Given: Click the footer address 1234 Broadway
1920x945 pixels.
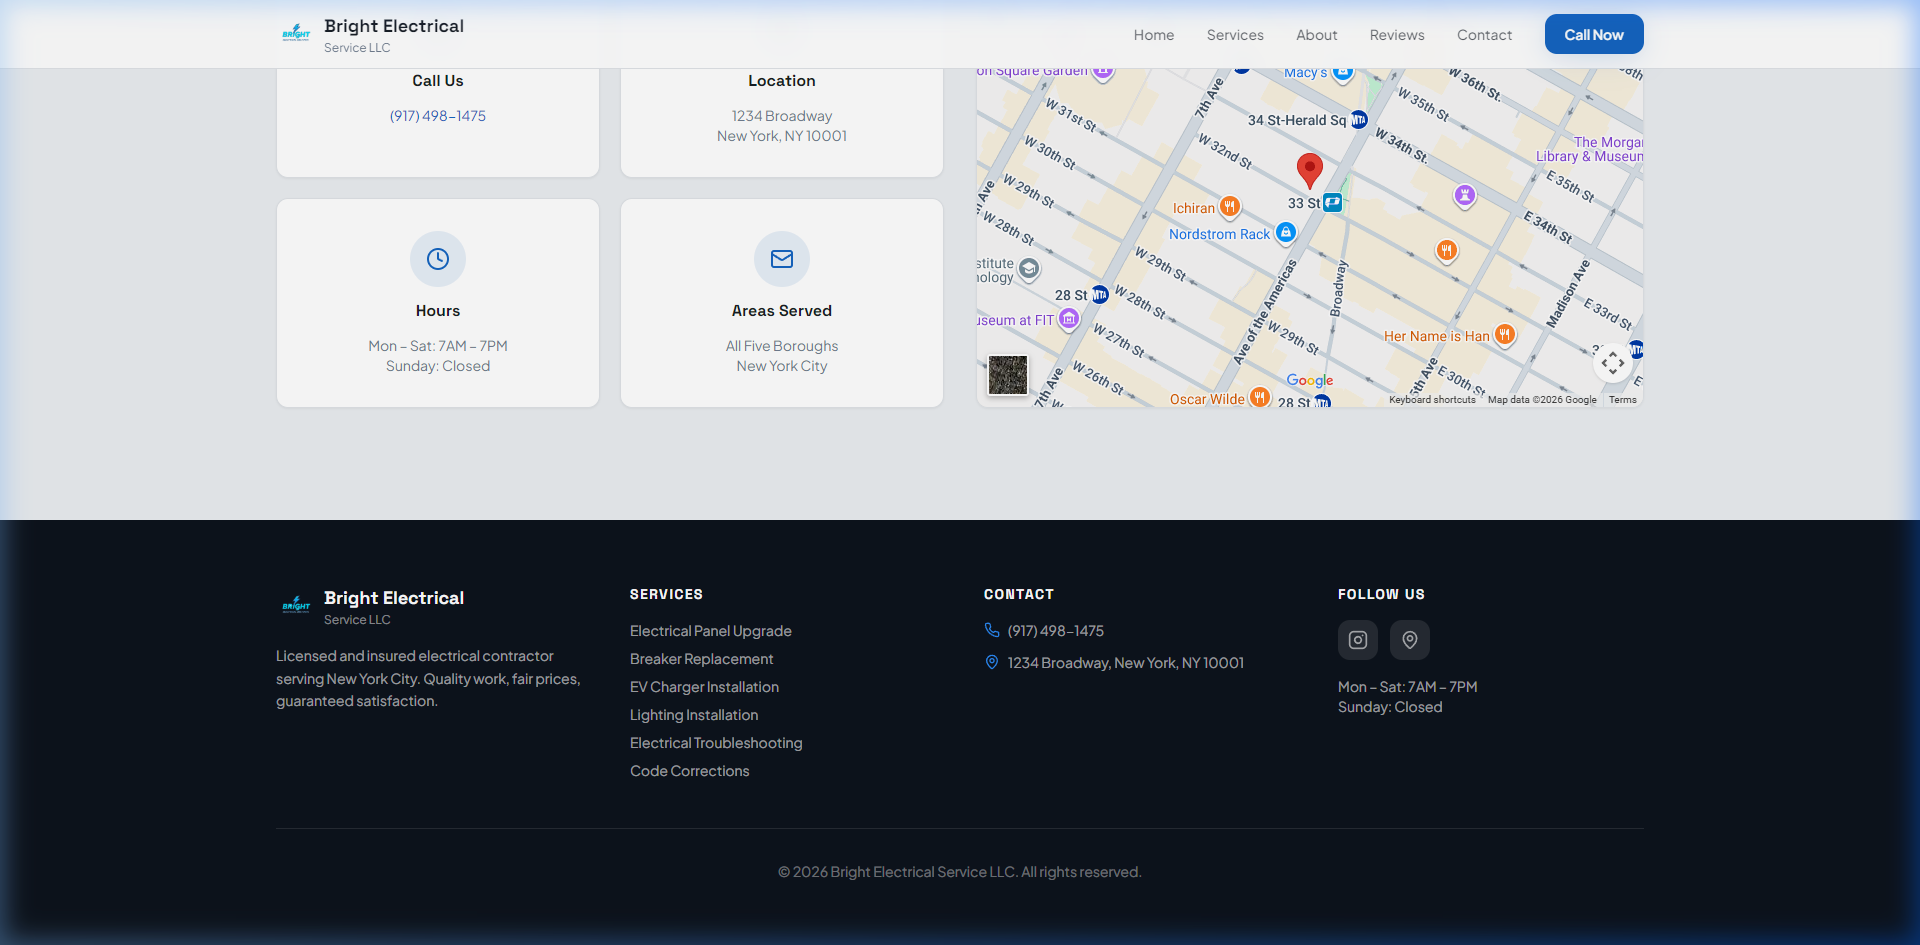Looking at the screenshot, I should point(1125,663).
